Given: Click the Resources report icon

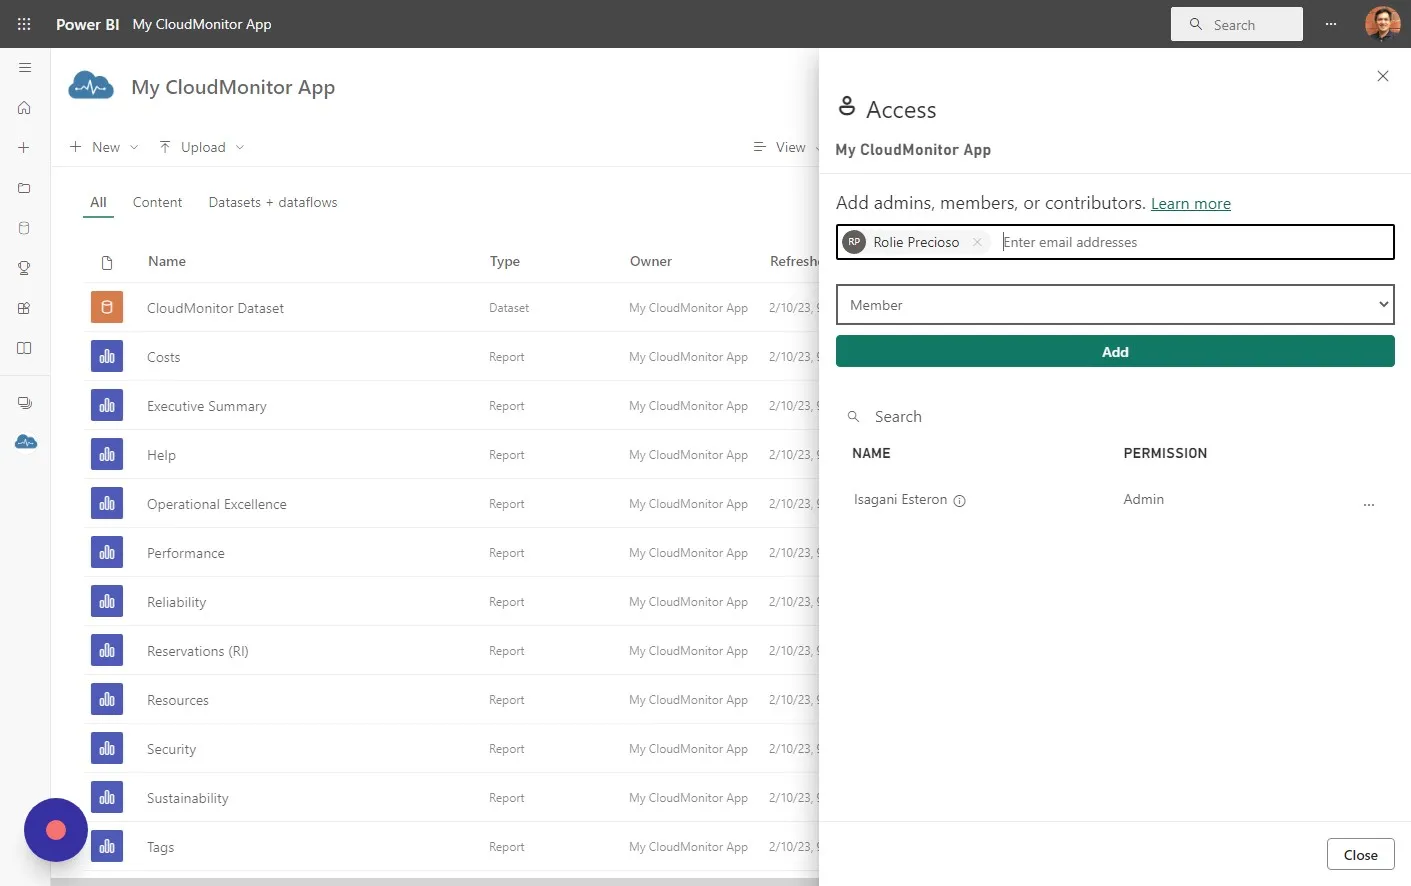Looking at the screenshot, I should [107, 699].
